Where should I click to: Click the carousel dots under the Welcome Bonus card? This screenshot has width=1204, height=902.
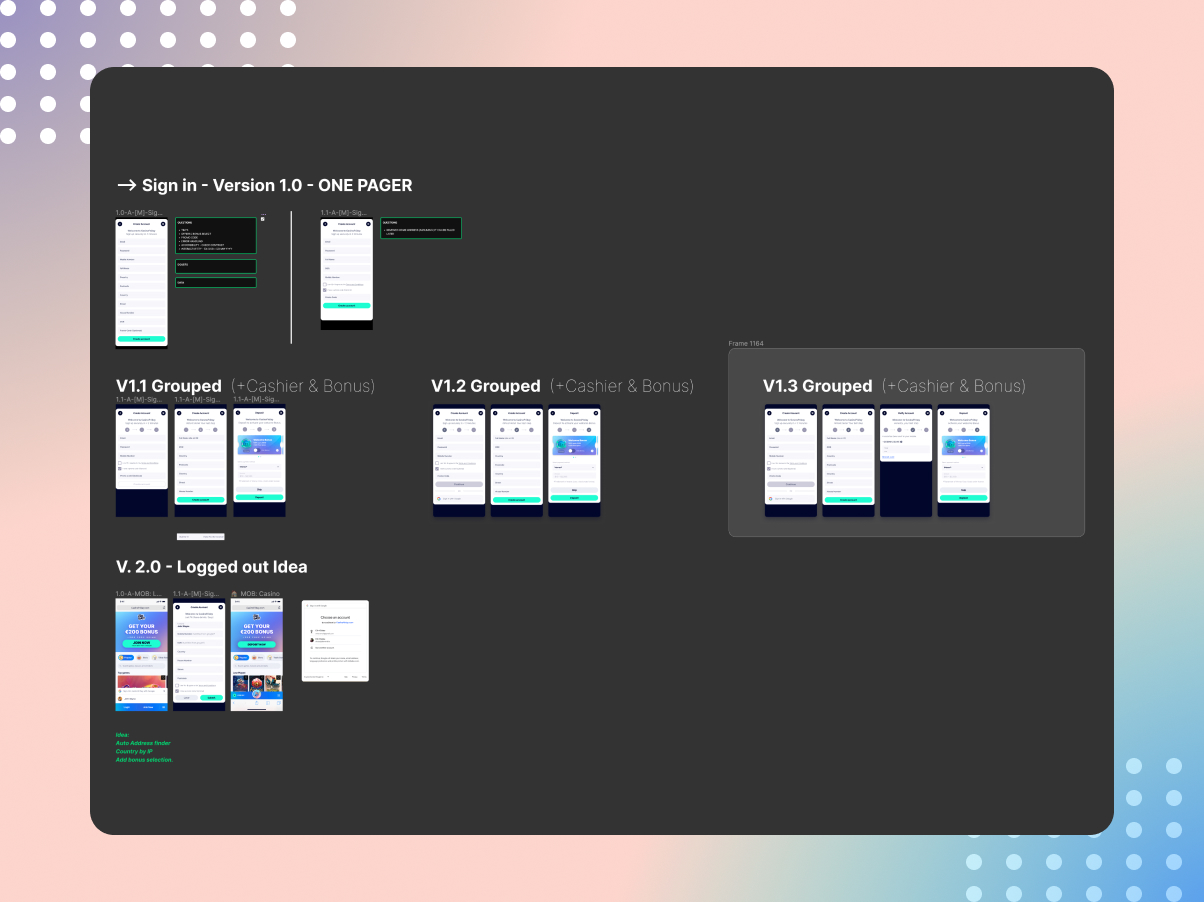coord(259,456)
